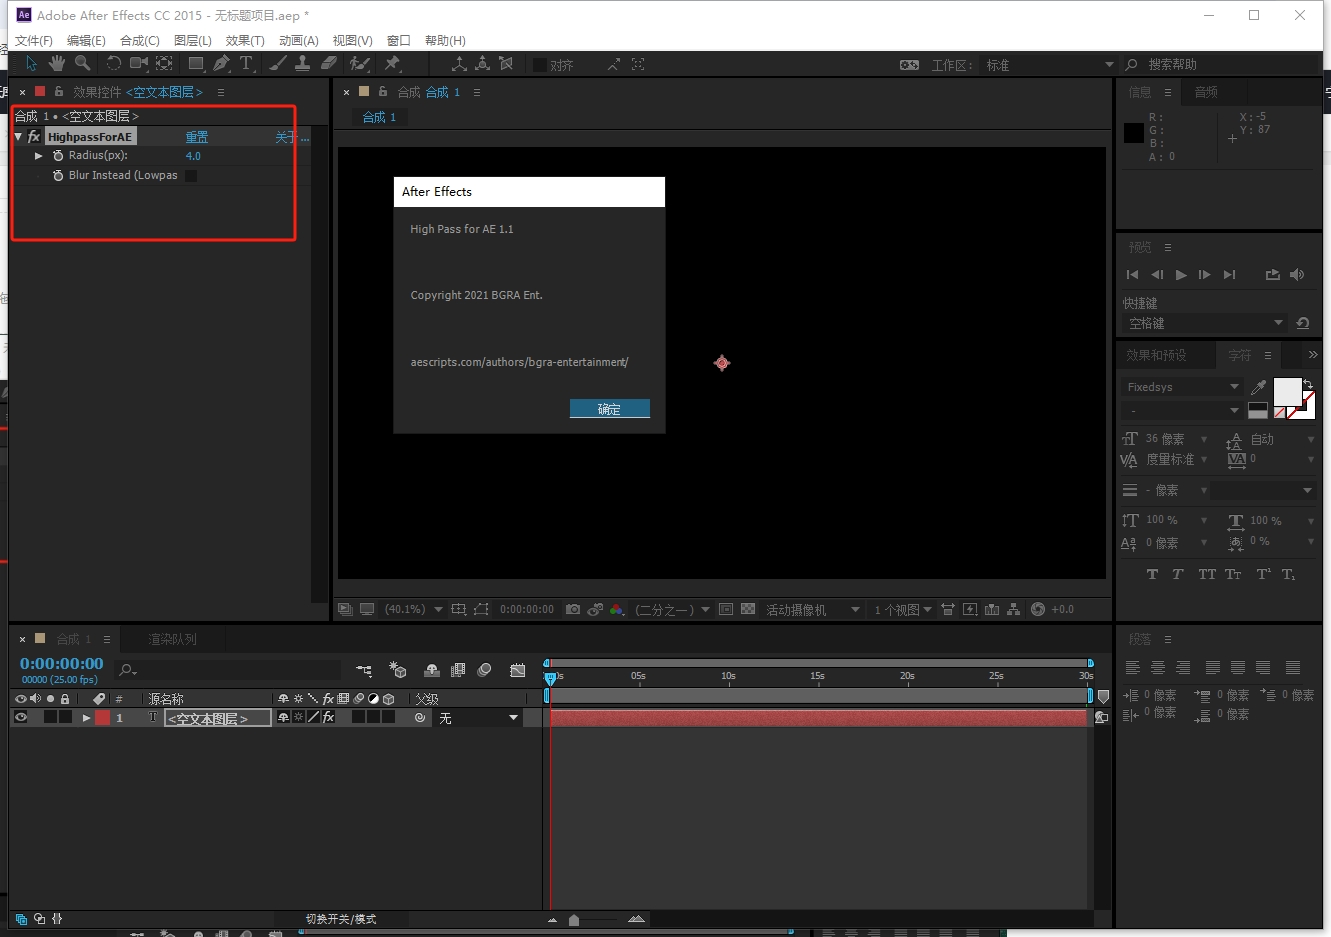Click the All Caps TT button
The width and height of the screenshot is (1331, 937).
coord(1207,574)
